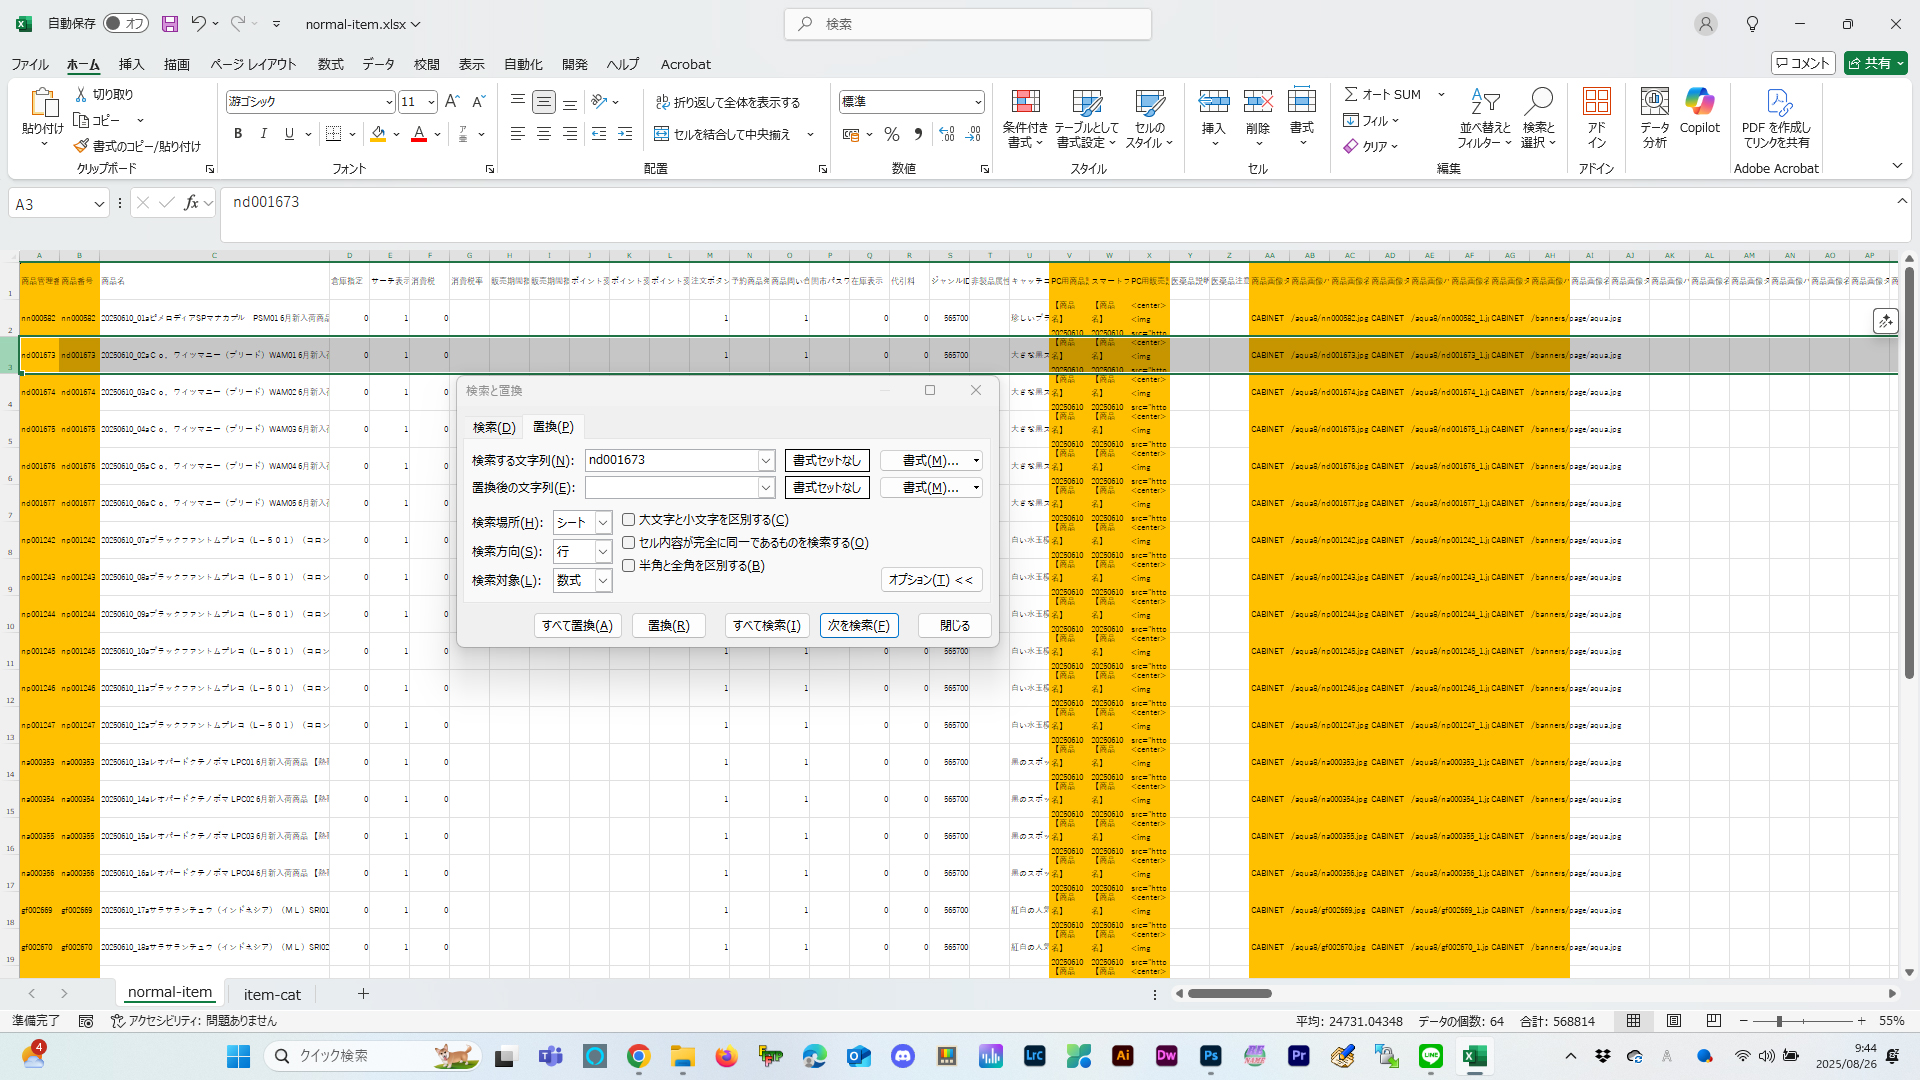Click the zoom slider in the status bar

1780,1021
